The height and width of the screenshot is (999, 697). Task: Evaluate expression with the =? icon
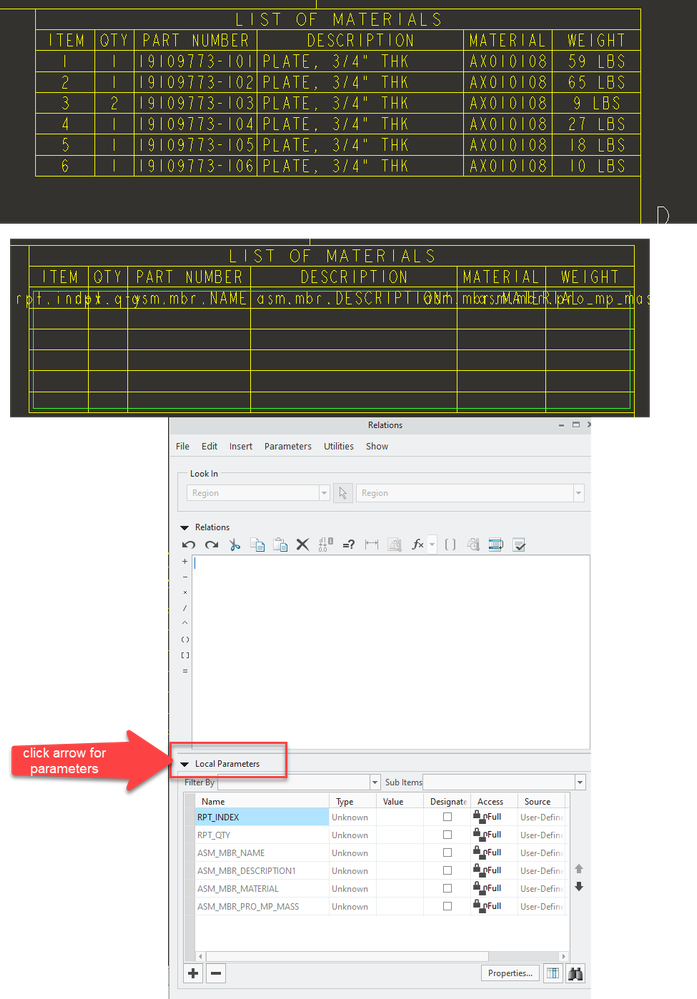(348, 545)
